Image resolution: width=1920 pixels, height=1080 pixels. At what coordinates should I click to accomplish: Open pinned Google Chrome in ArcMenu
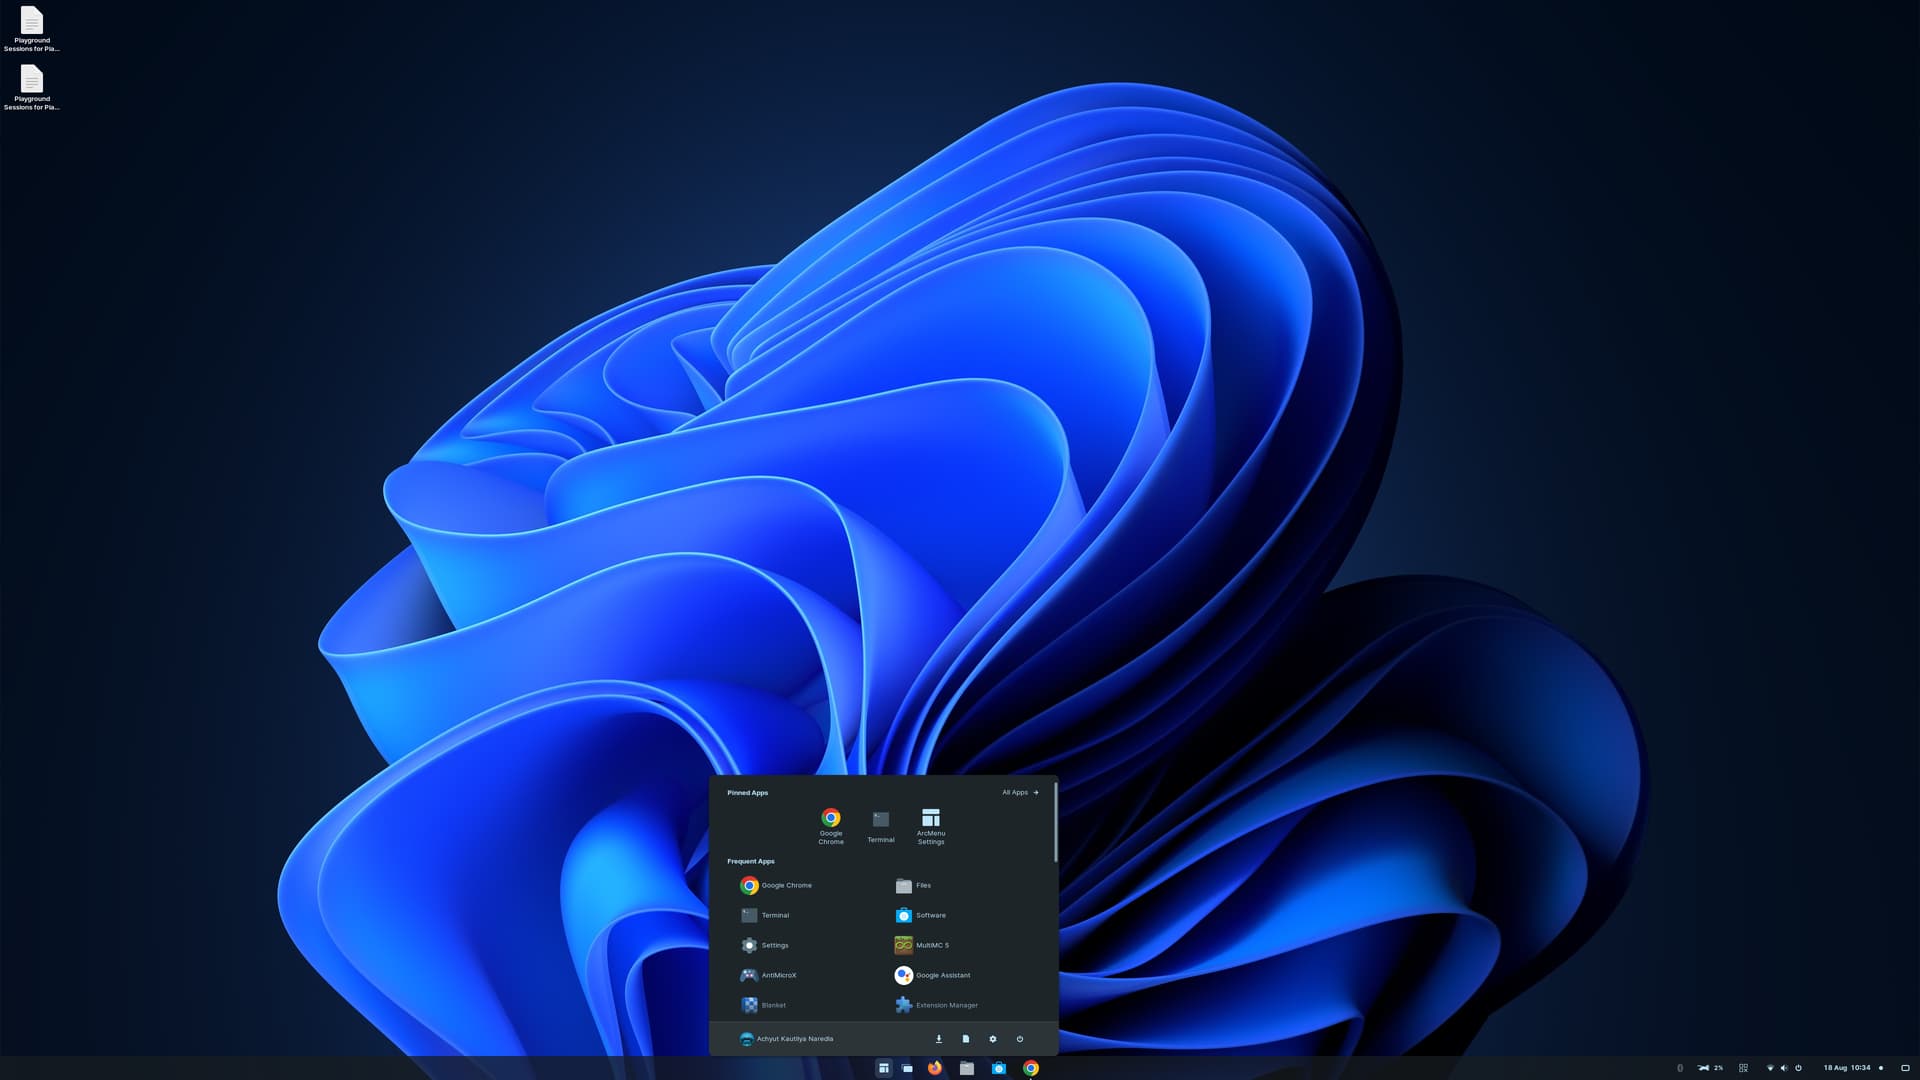tap(831, 826)
